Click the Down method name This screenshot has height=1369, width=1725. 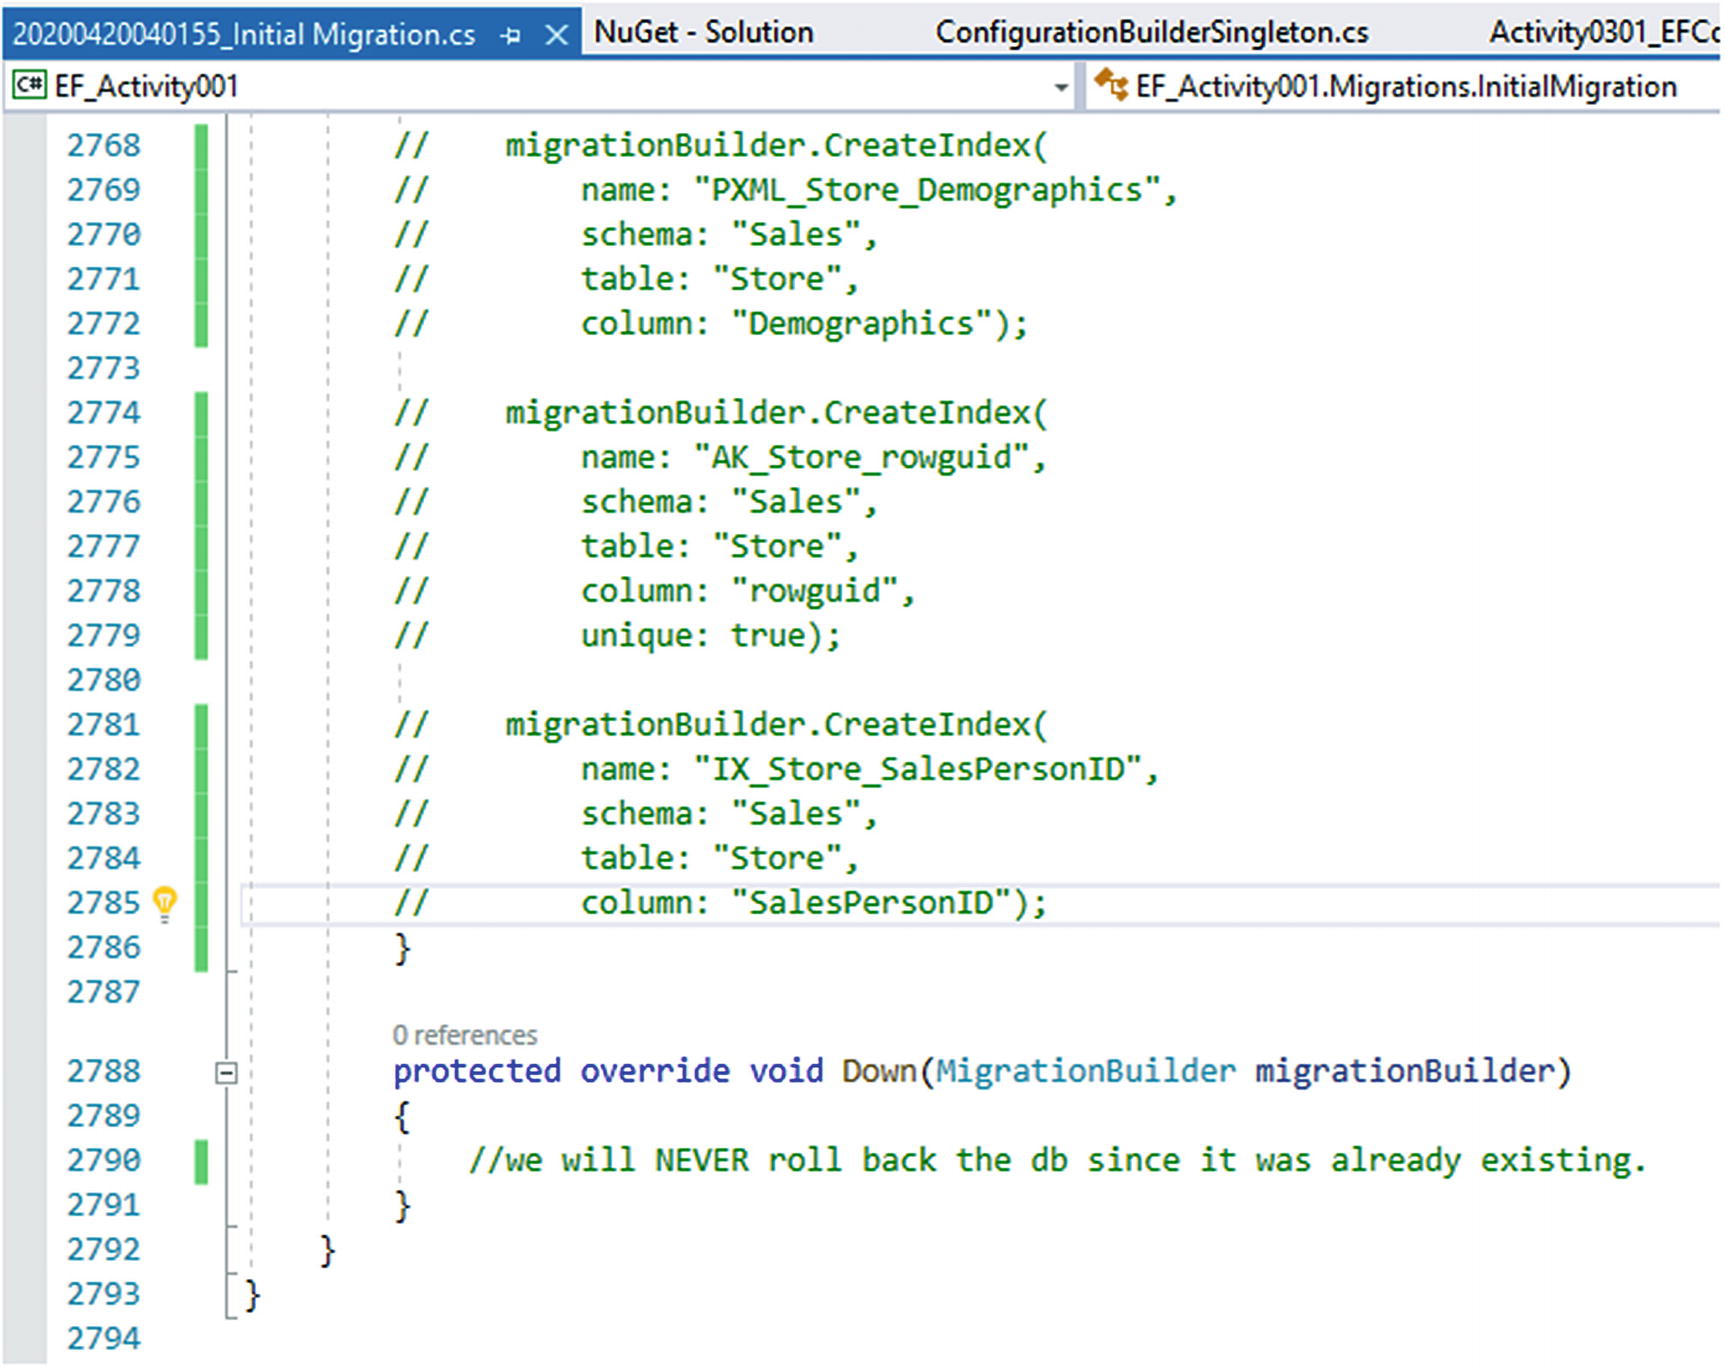tap(879, 1071)
